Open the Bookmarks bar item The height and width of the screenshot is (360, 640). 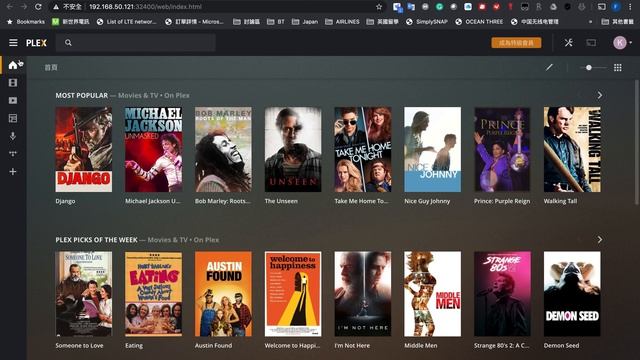click(26, 22)
